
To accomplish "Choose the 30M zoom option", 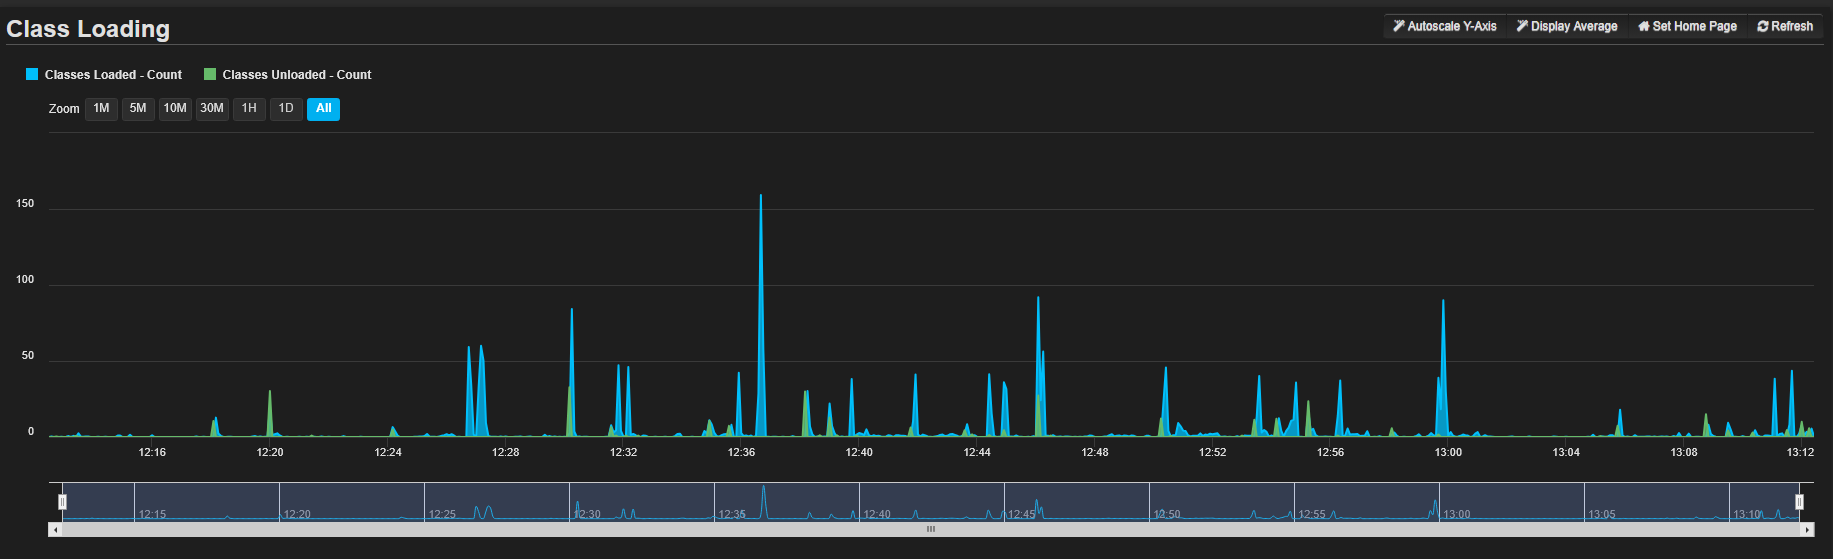I will click(212, 109).
